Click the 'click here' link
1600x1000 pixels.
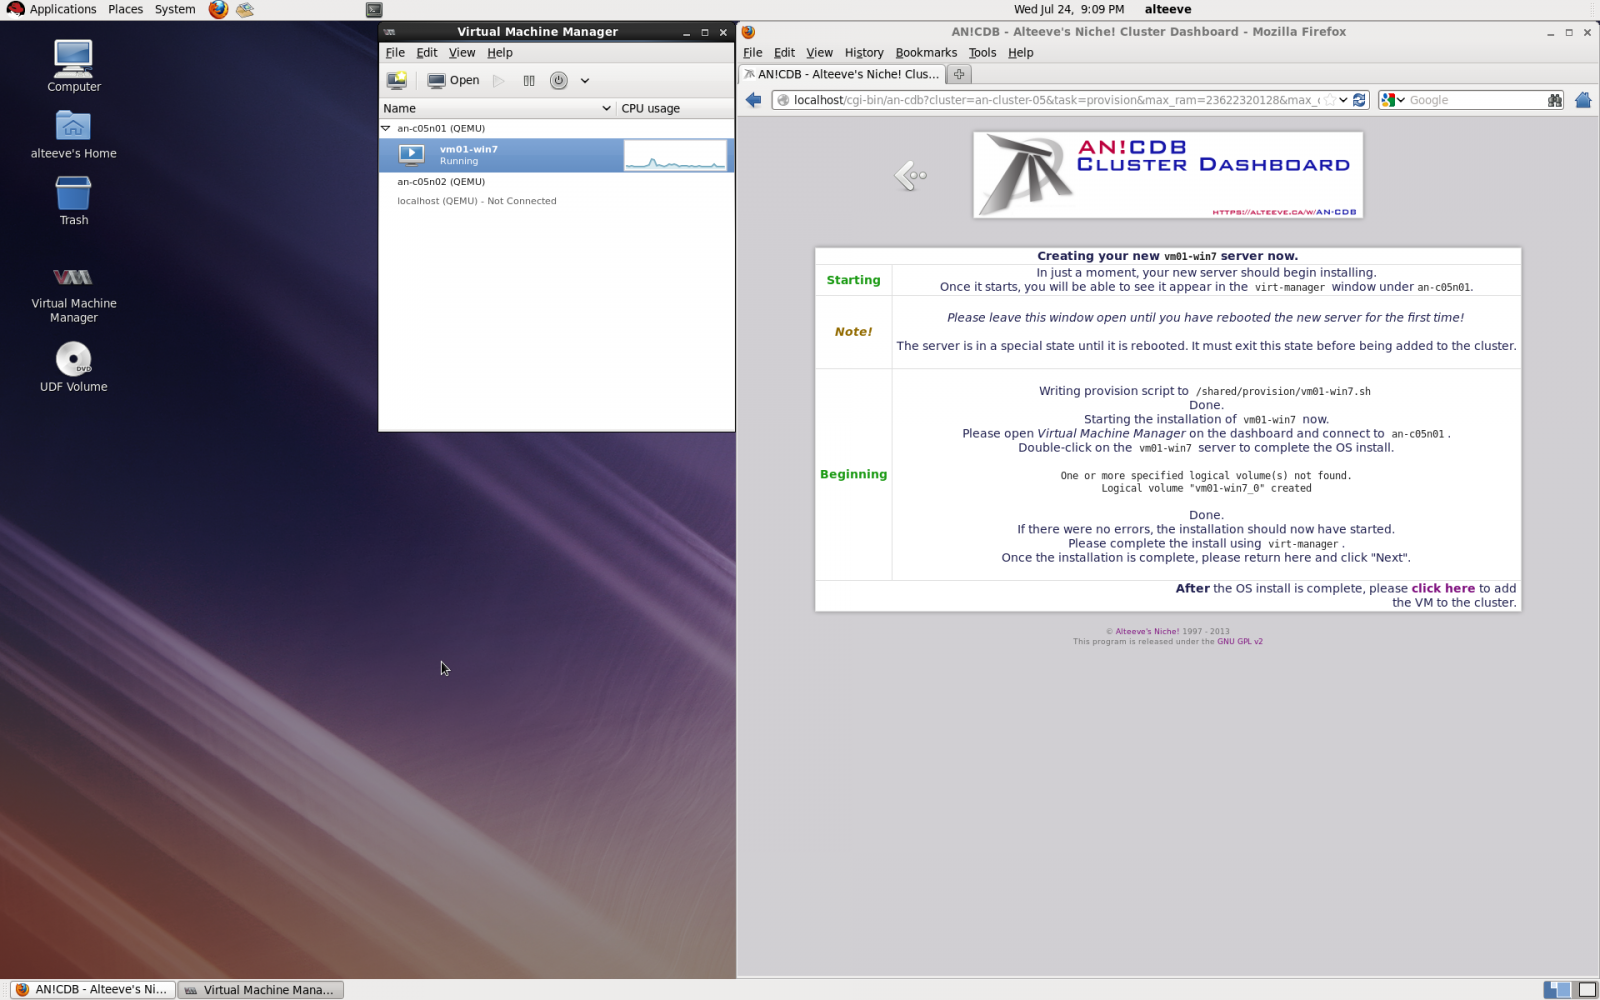point(1442,588)
